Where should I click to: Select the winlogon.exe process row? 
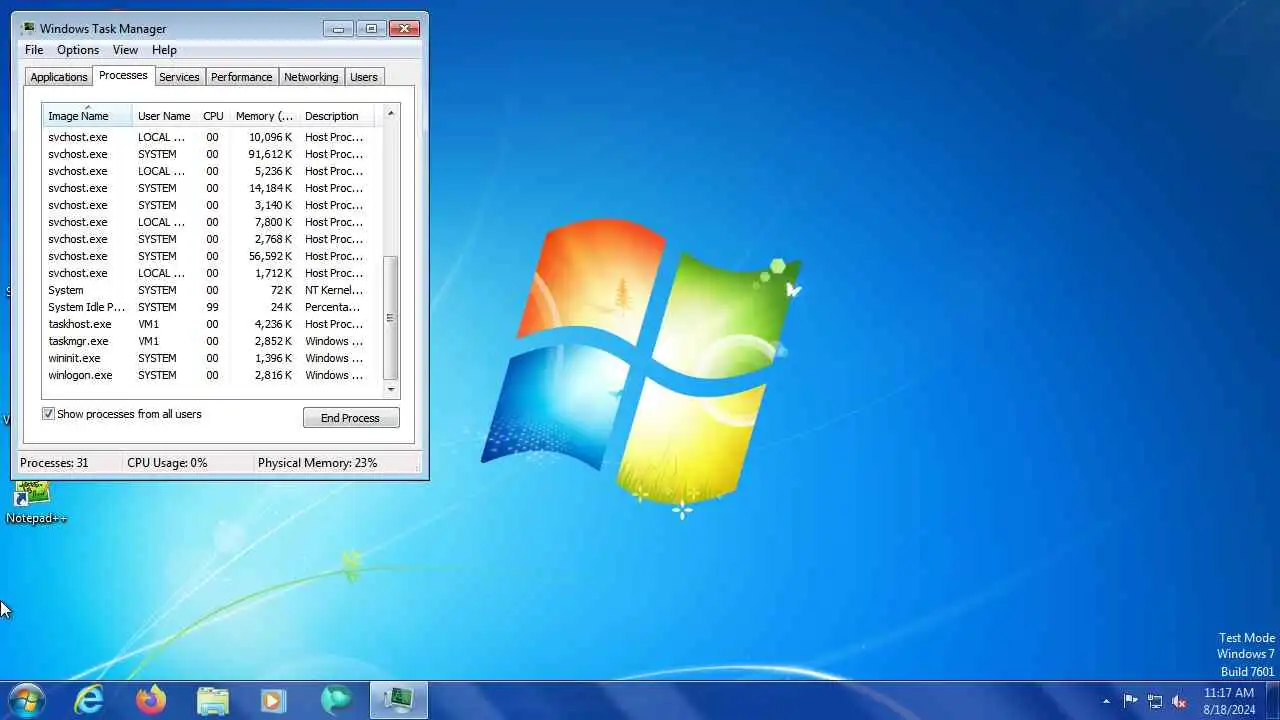tap(210, 375)
